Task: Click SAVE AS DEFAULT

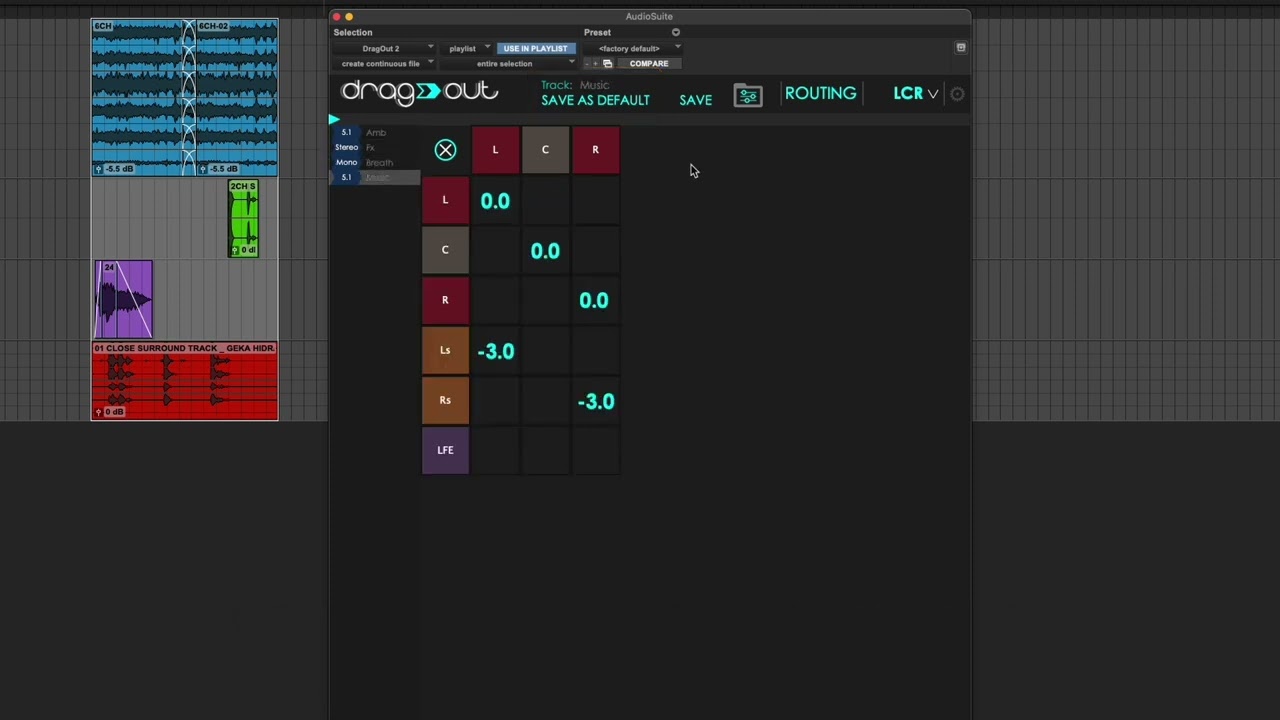Action: pos(595,100)
